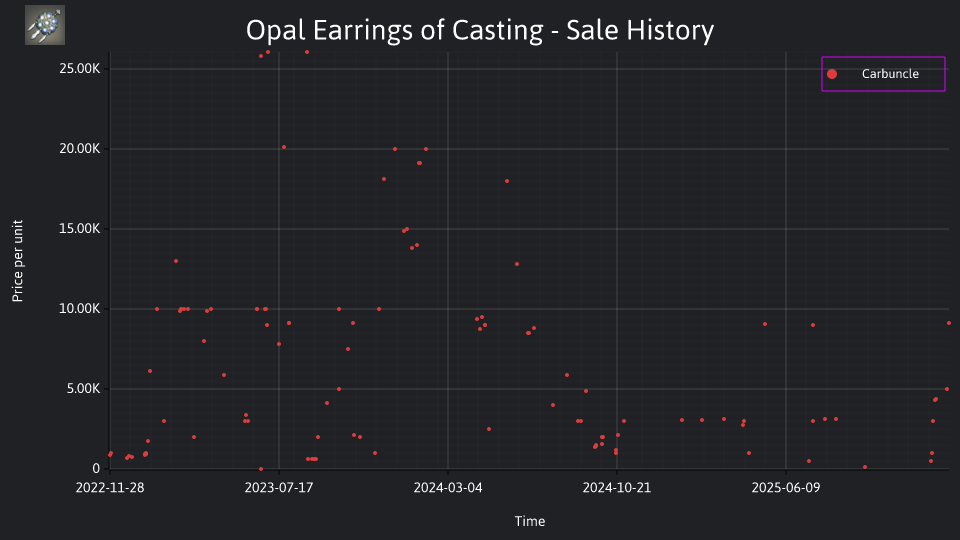This screenshot has width=960, height=540.
Task: Click the 10.00K price tick label
Action: click(80, 309)
